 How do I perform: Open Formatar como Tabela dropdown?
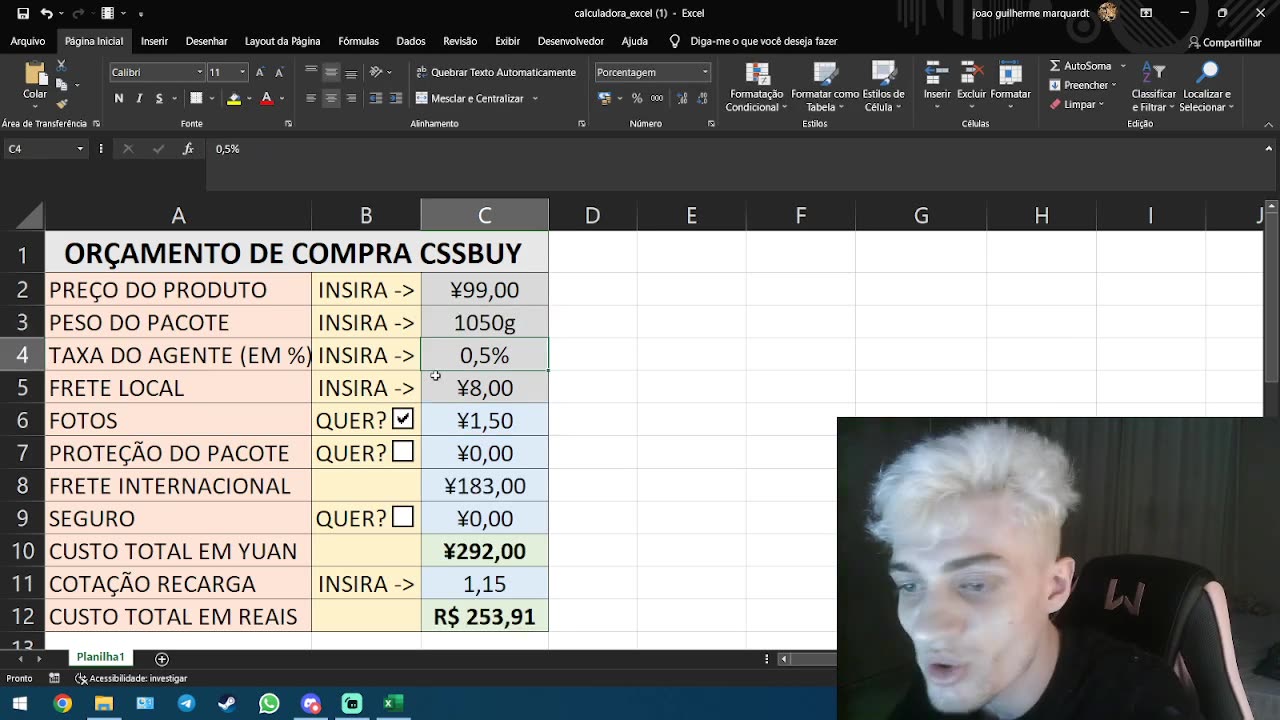(x=825, y=88)
